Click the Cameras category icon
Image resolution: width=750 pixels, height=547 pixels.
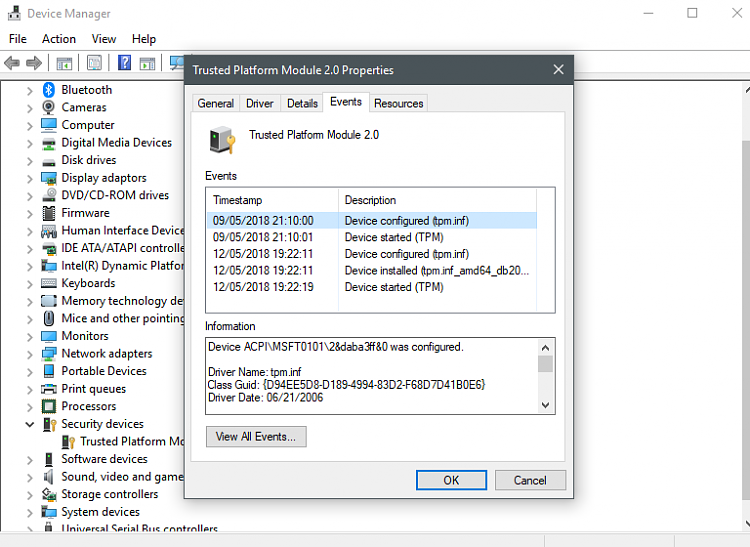click(48, 107)
